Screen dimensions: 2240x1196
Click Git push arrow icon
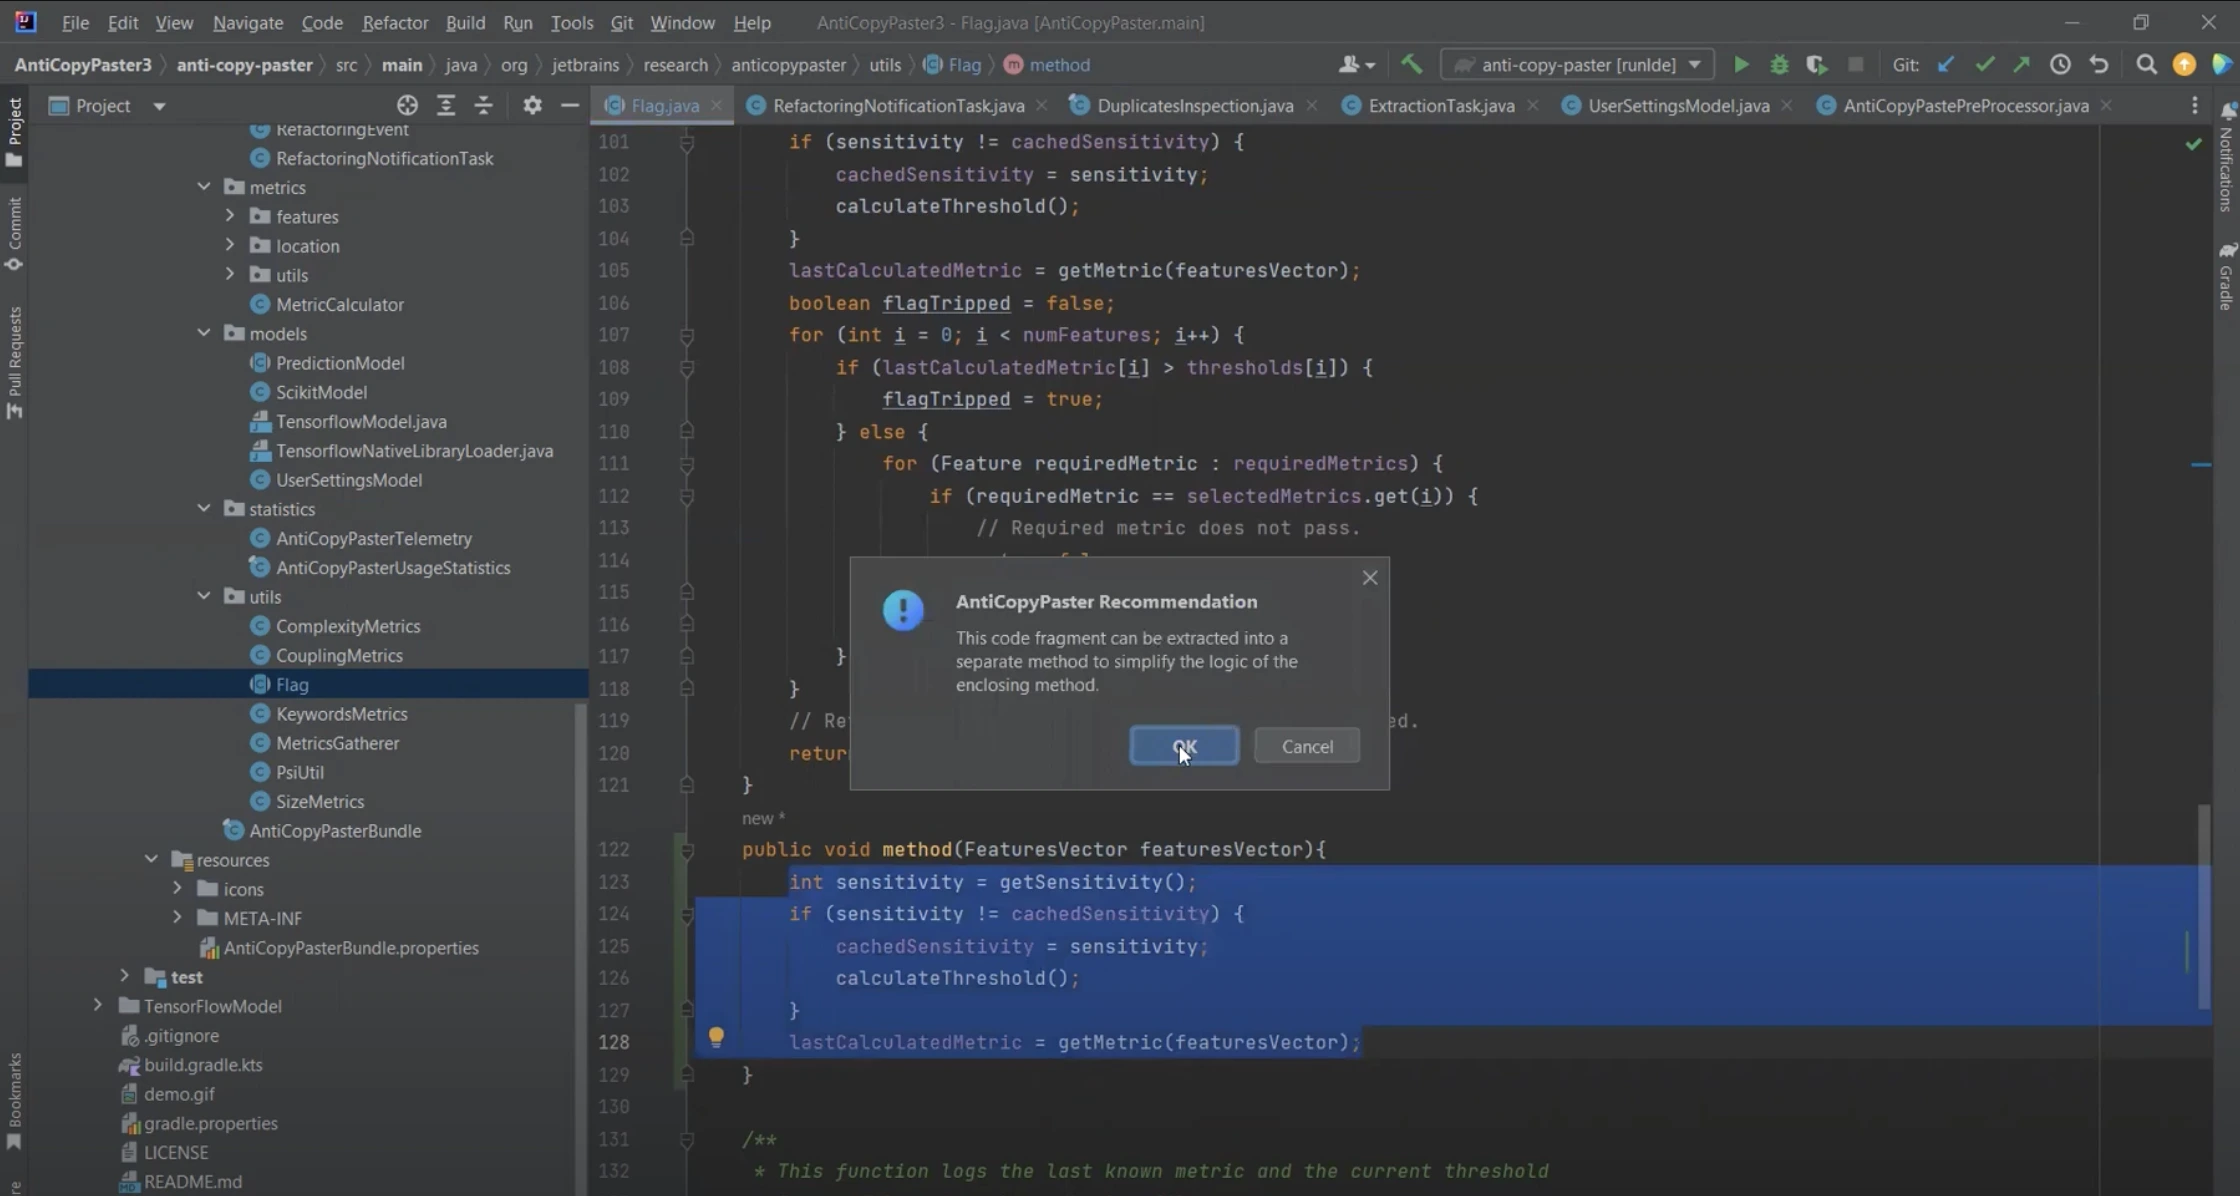pos(2022,65)
